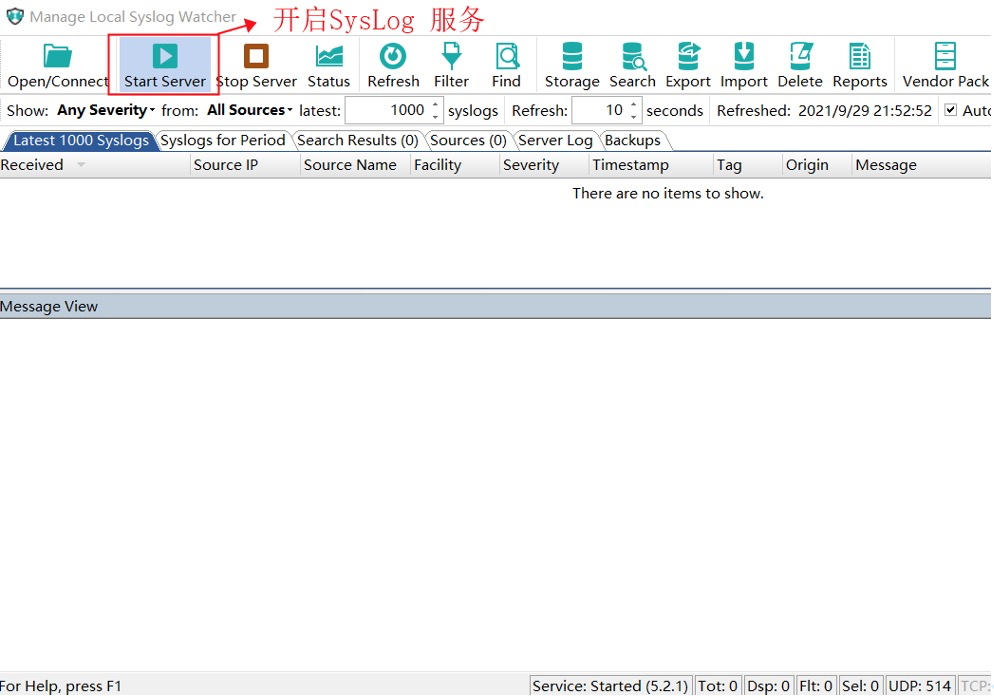
Task: Open the Storage database icon
Action: click(x=572, y=56)
